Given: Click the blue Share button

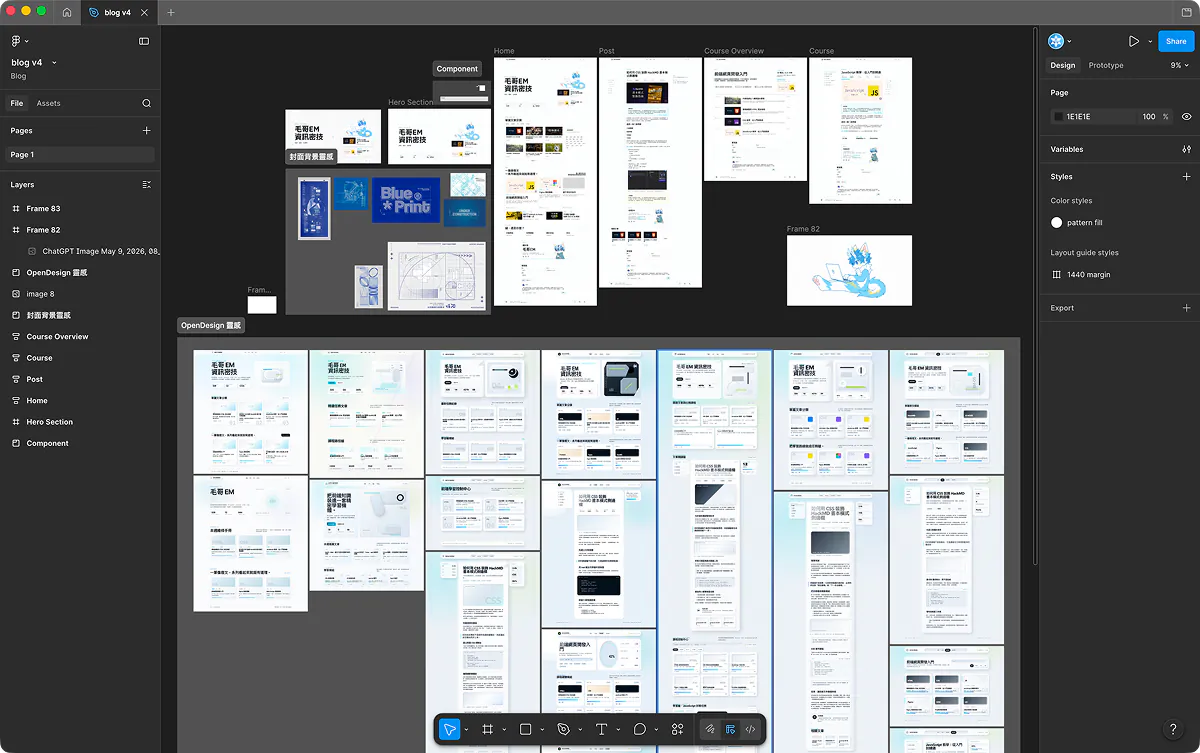Looking at the screenshot, I should pyautogui.click(x=1176, y=41).
